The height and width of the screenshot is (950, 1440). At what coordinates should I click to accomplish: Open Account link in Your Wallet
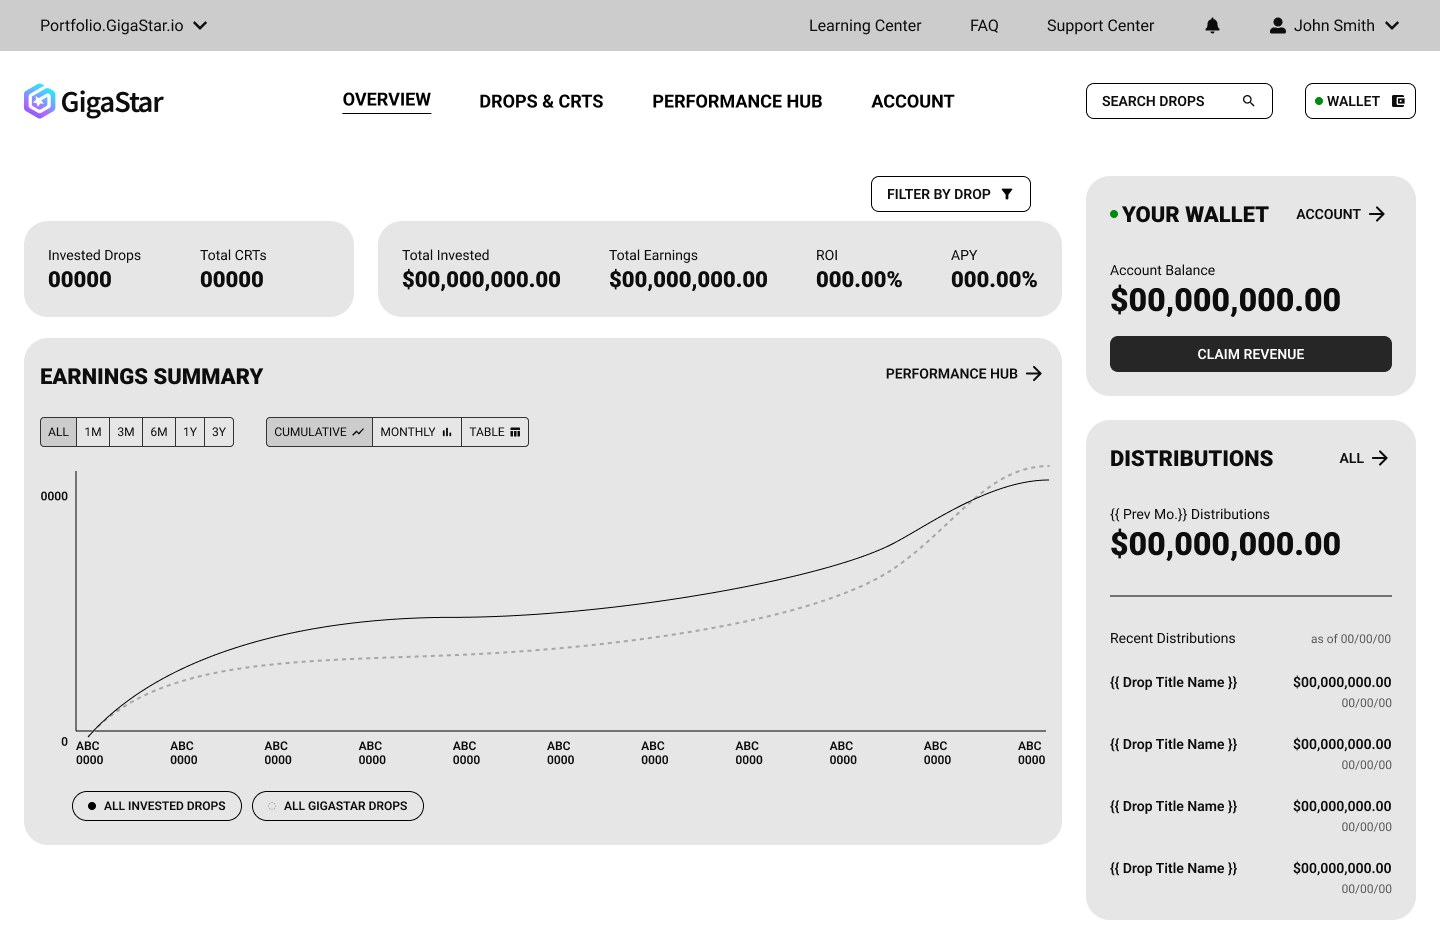coord(1340,214)
